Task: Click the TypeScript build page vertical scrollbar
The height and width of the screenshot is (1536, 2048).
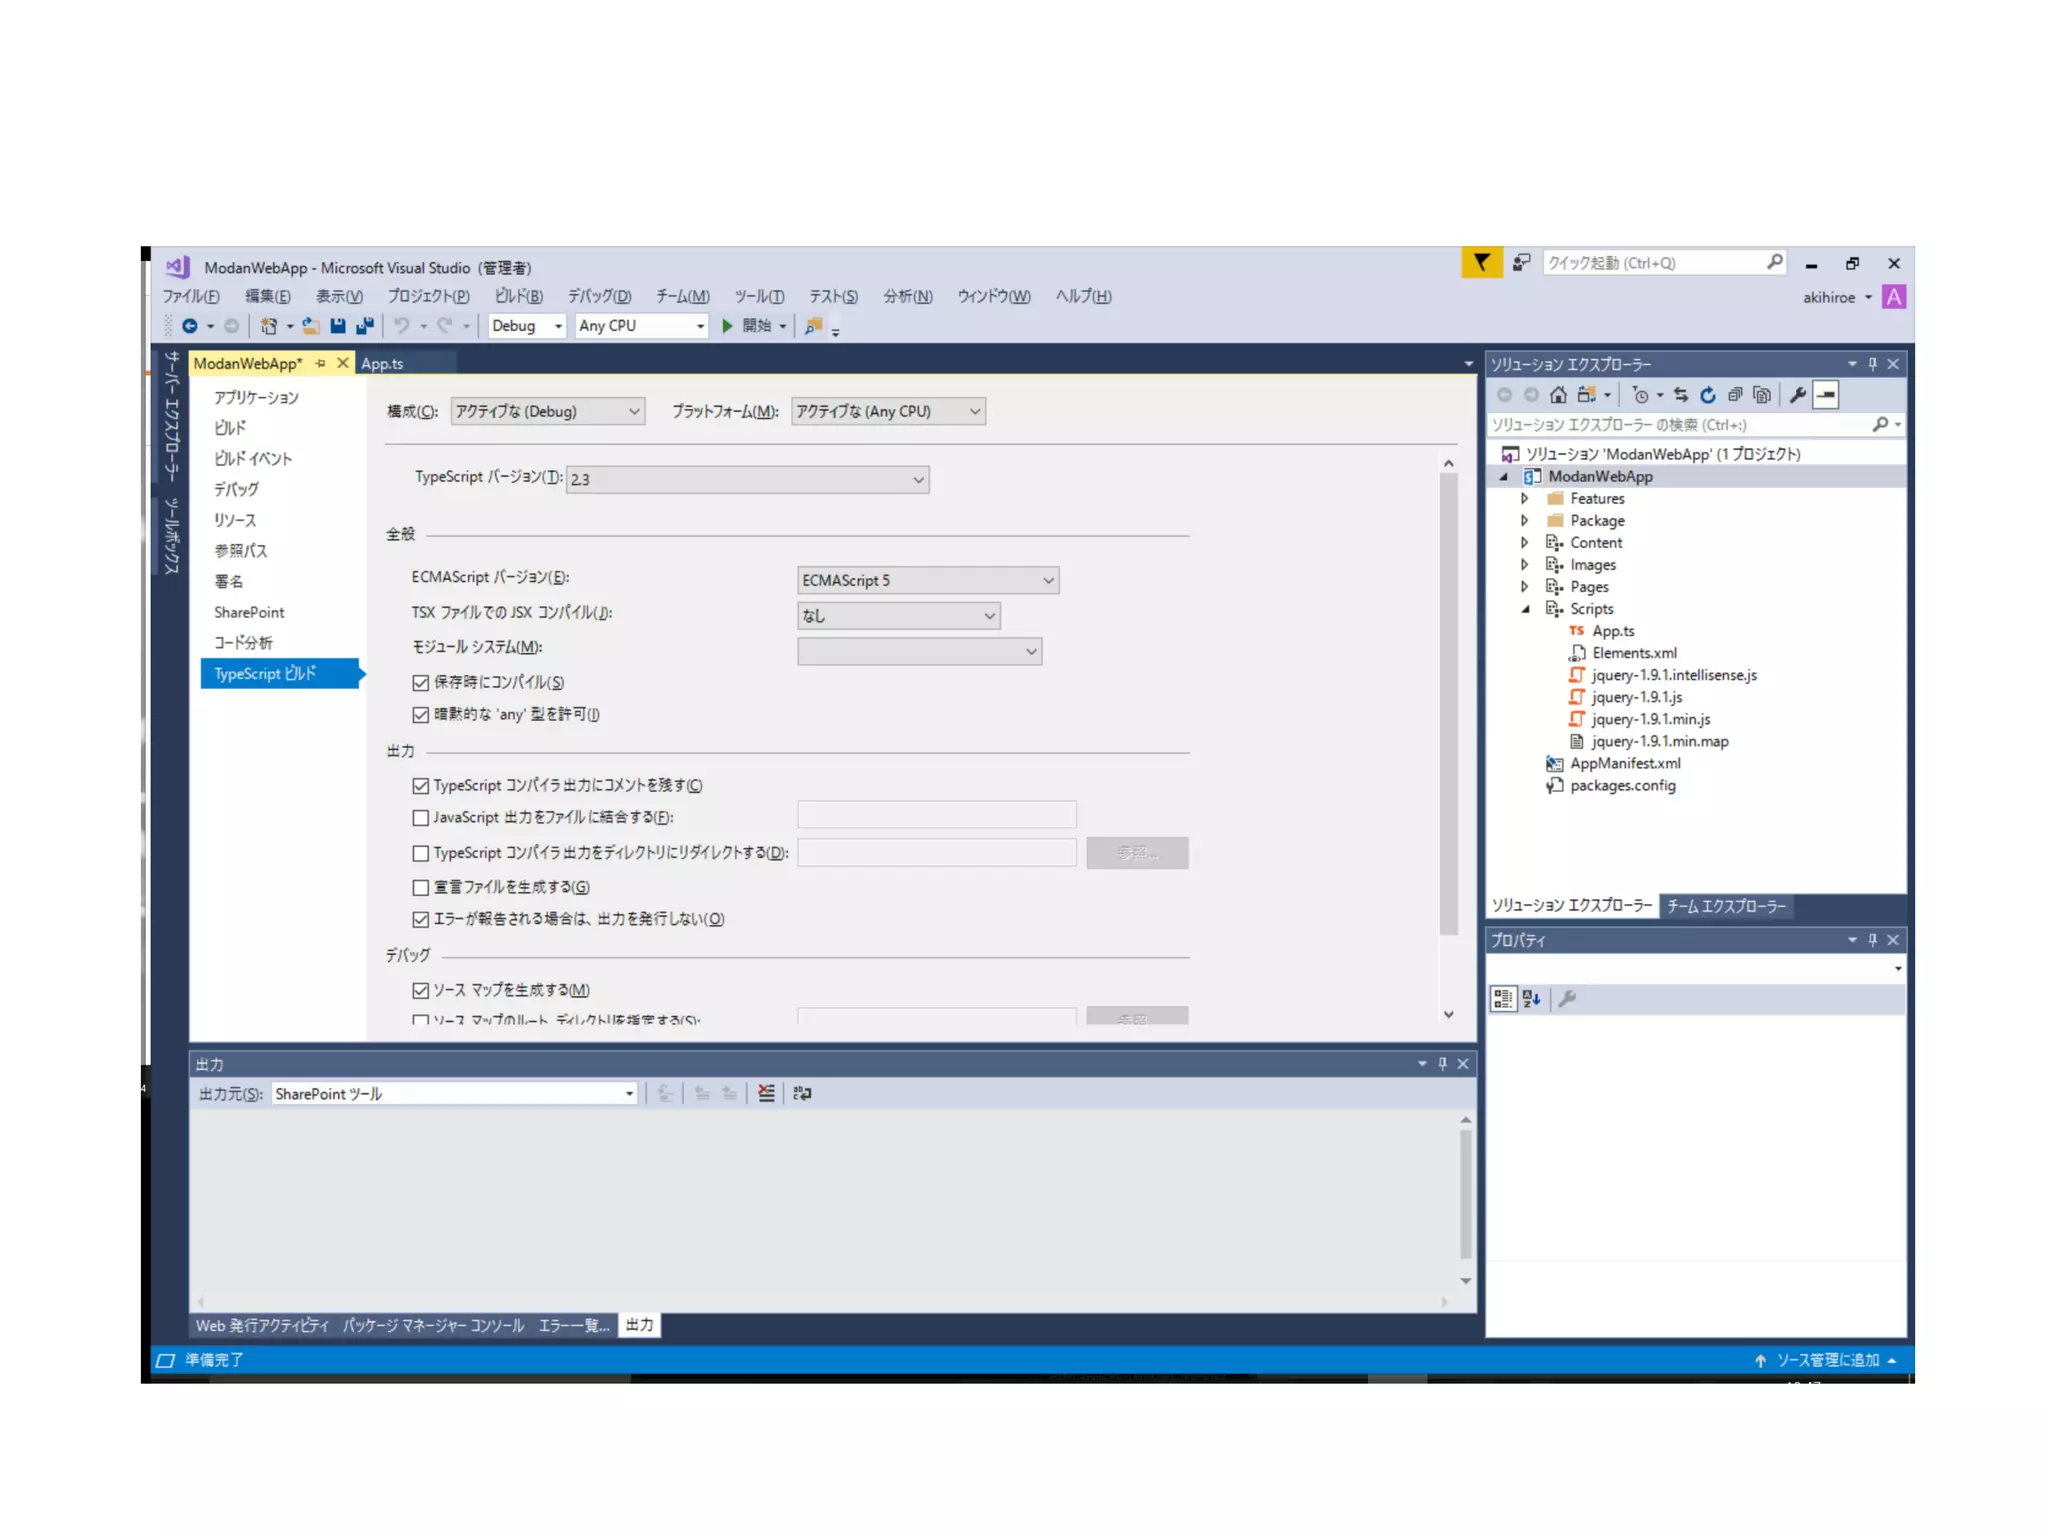Action: pos(1448,700)
